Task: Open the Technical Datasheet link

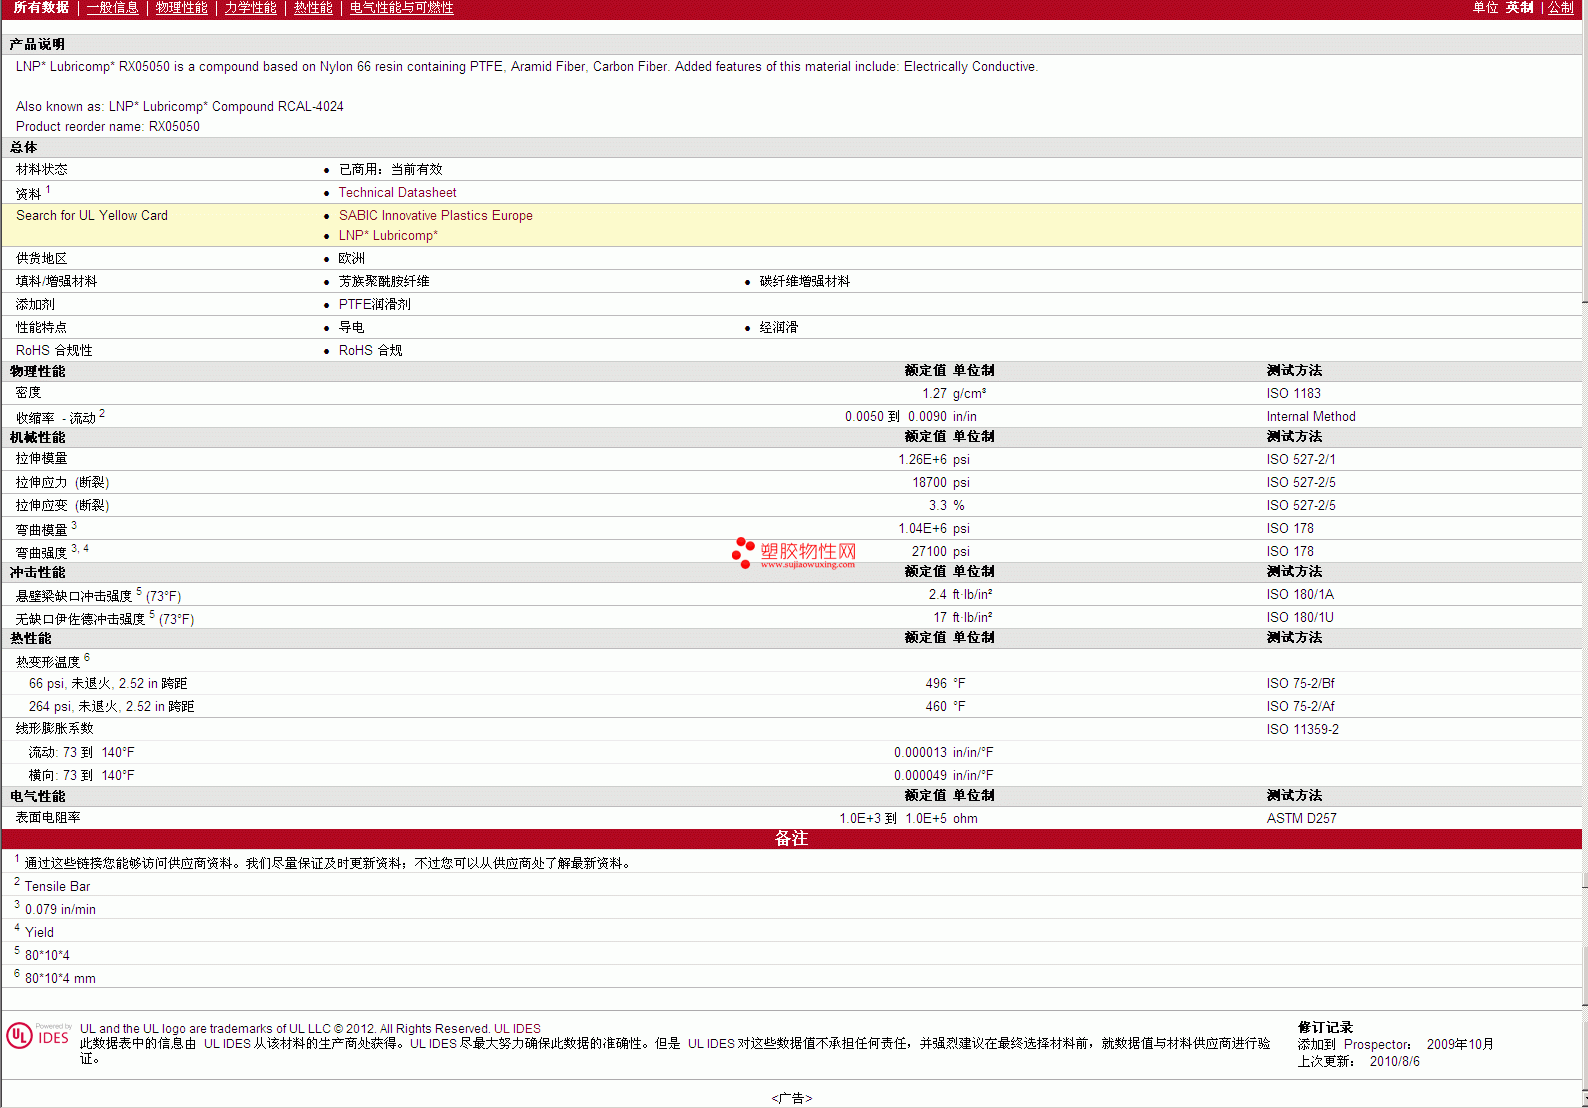Action: point(397,193)
